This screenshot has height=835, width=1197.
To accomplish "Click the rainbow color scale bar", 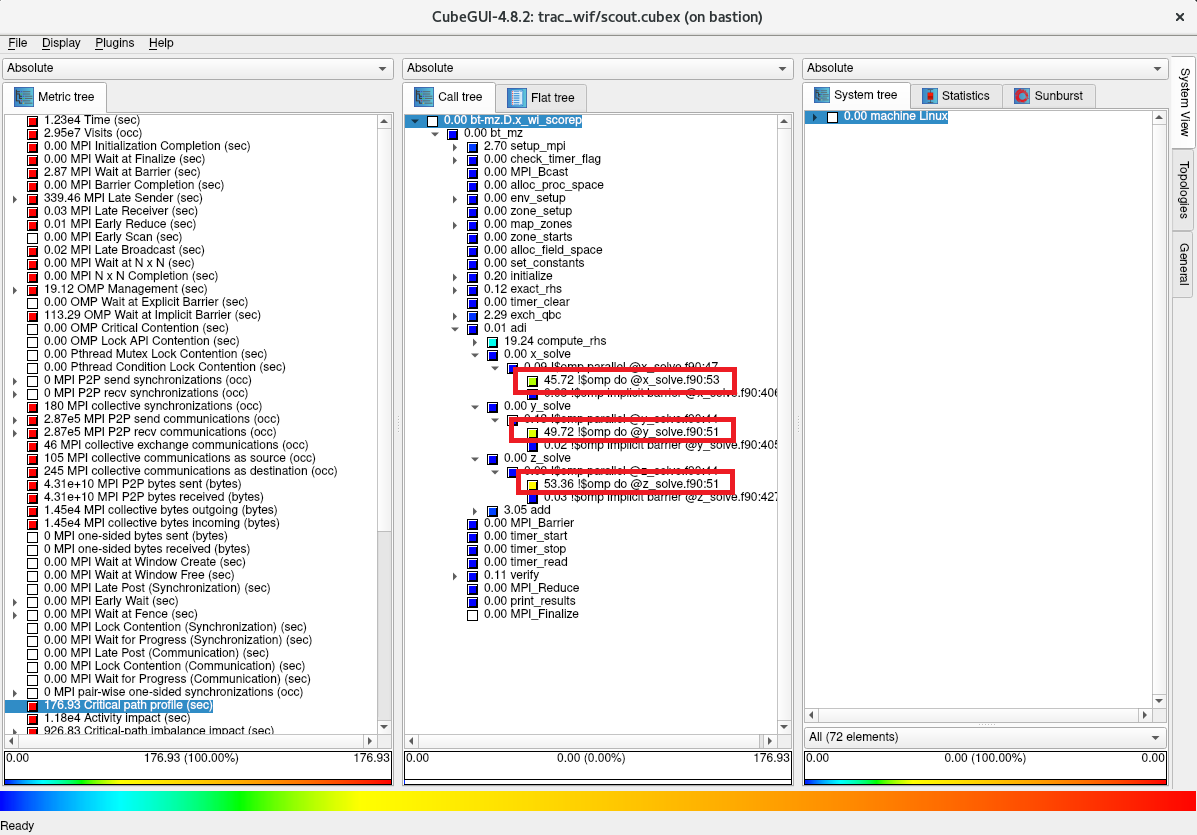I will pos(598,801).
